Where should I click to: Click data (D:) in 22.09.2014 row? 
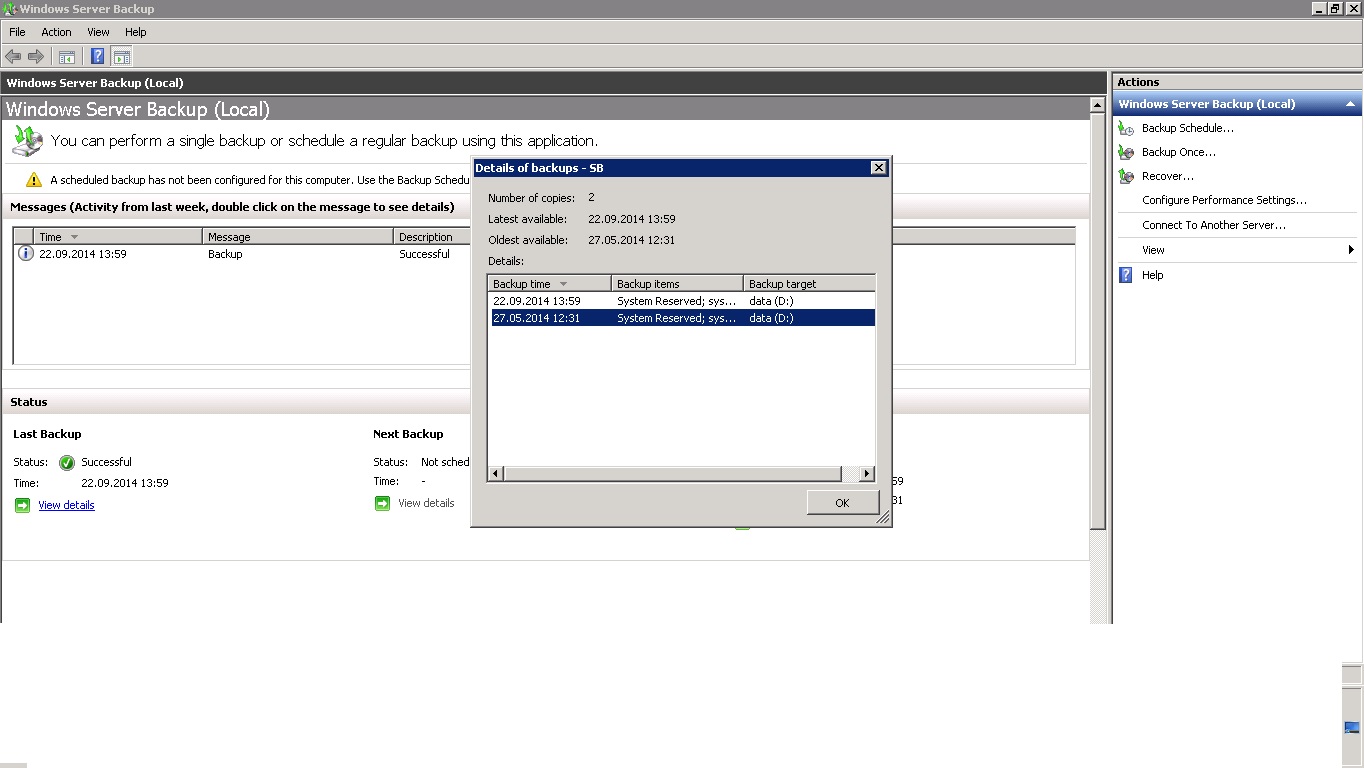click(771, 301)
